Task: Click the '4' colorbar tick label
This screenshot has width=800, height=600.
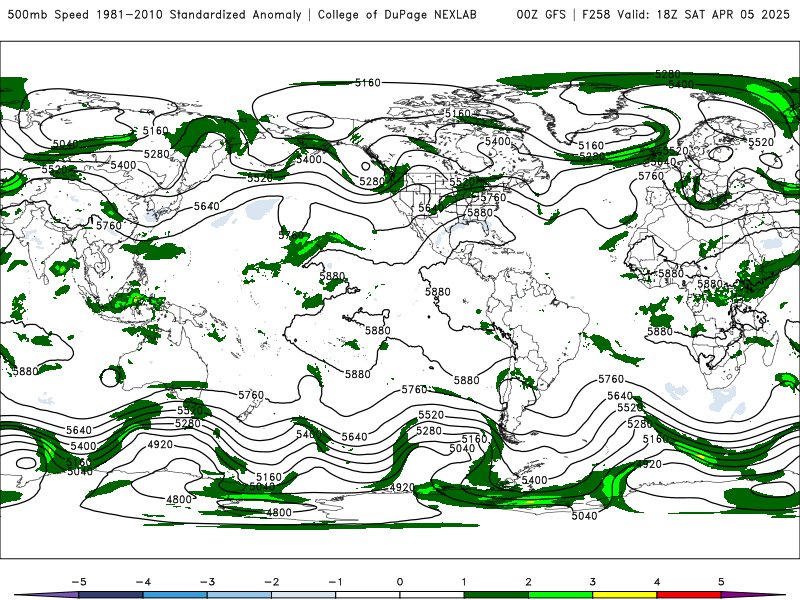Action: tap(657, 582)
